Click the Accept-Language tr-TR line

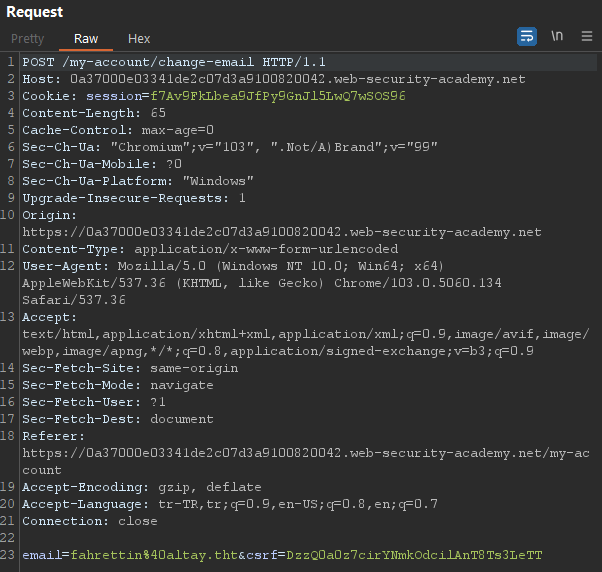pos(230,504)
